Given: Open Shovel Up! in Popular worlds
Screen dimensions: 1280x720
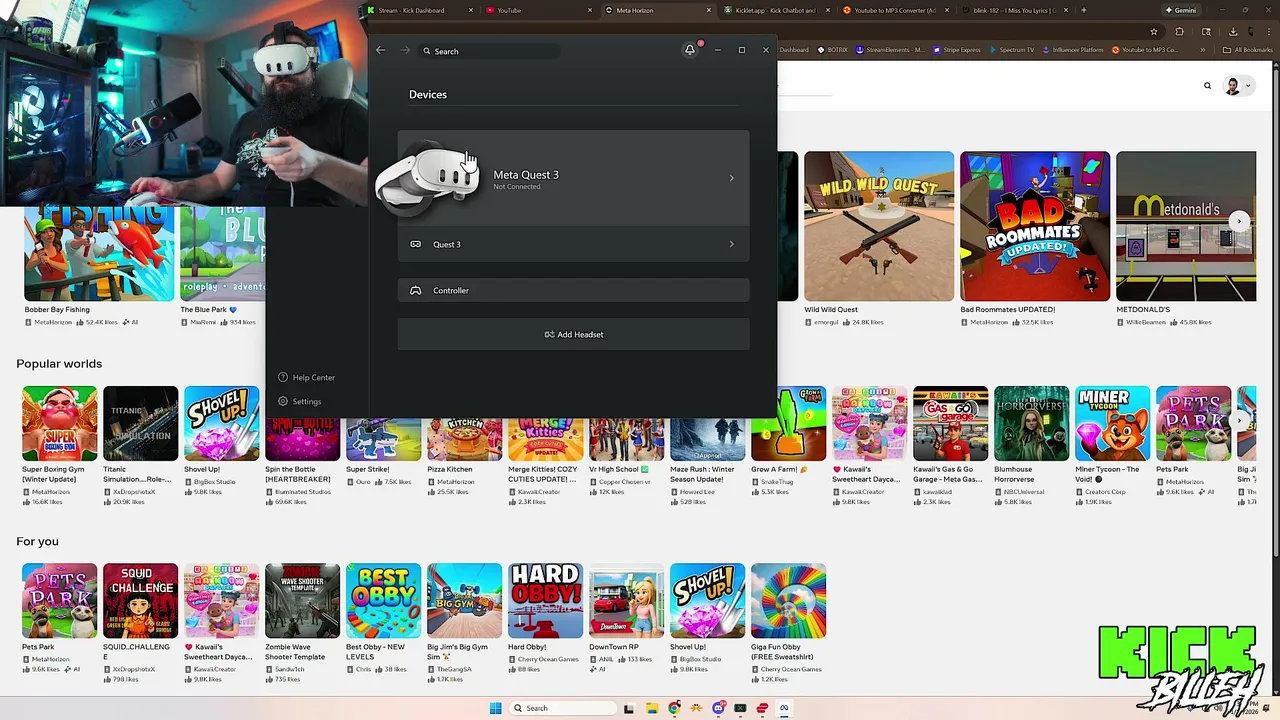Looking at the screenshot, I should (x=221, y=423).
